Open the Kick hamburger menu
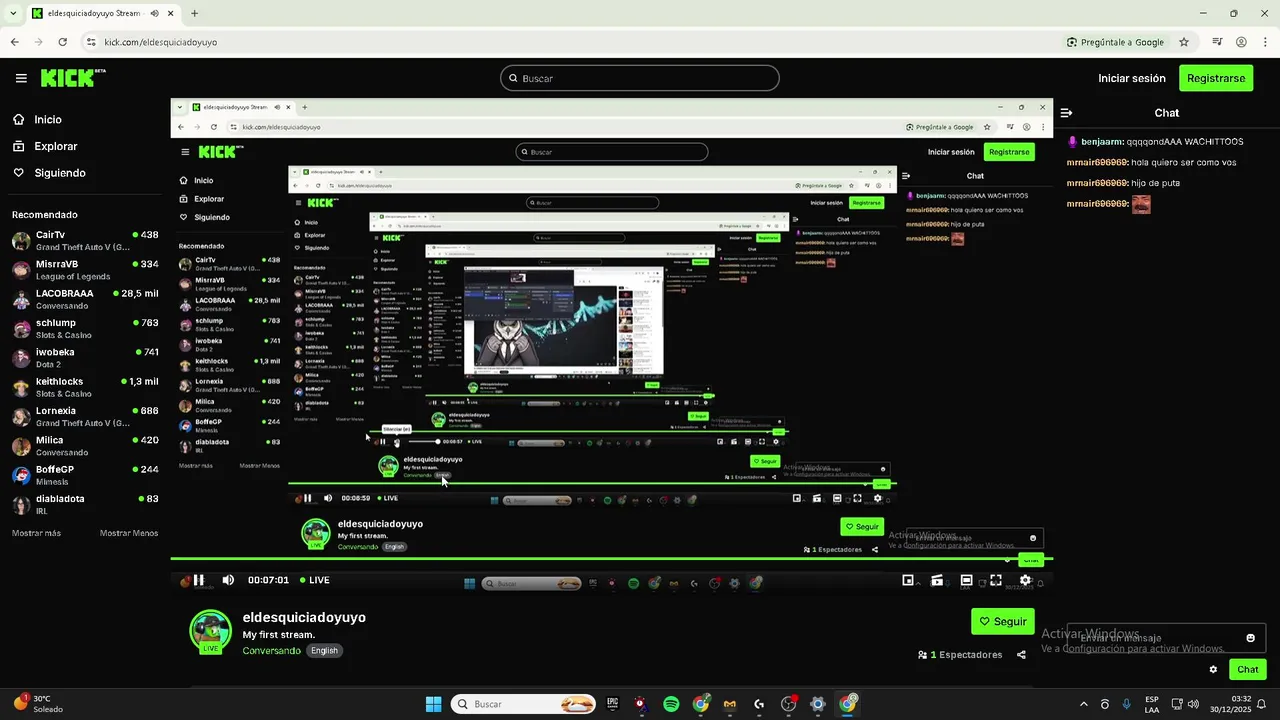This screenshot has height=720, width=1280. tap(21, 78)
